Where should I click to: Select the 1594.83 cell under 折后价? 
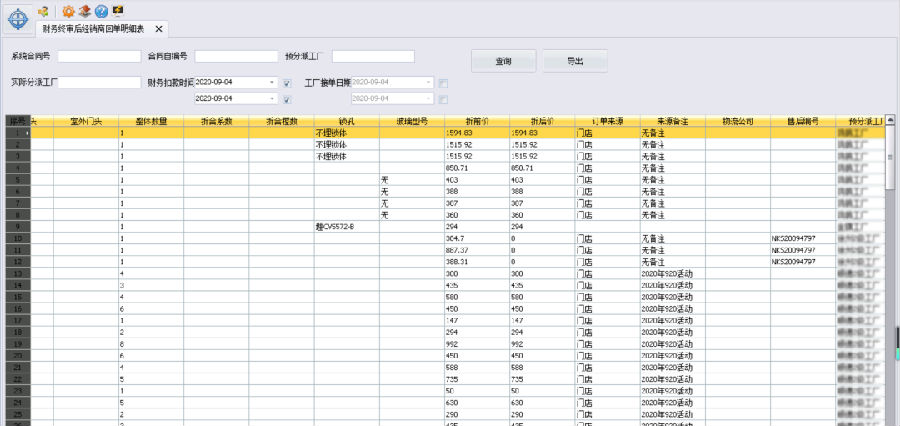click(x=542, y=133)
